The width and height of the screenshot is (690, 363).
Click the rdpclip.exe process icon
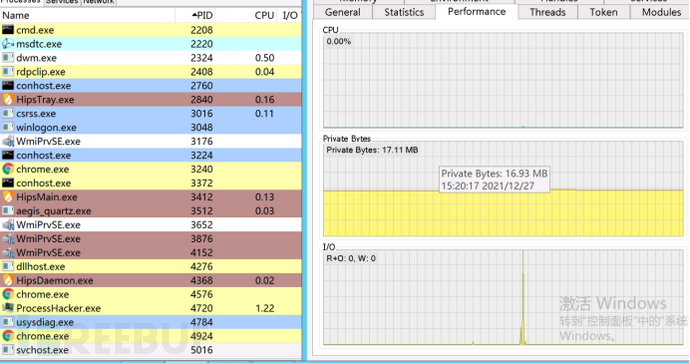[x=7, y=72]
